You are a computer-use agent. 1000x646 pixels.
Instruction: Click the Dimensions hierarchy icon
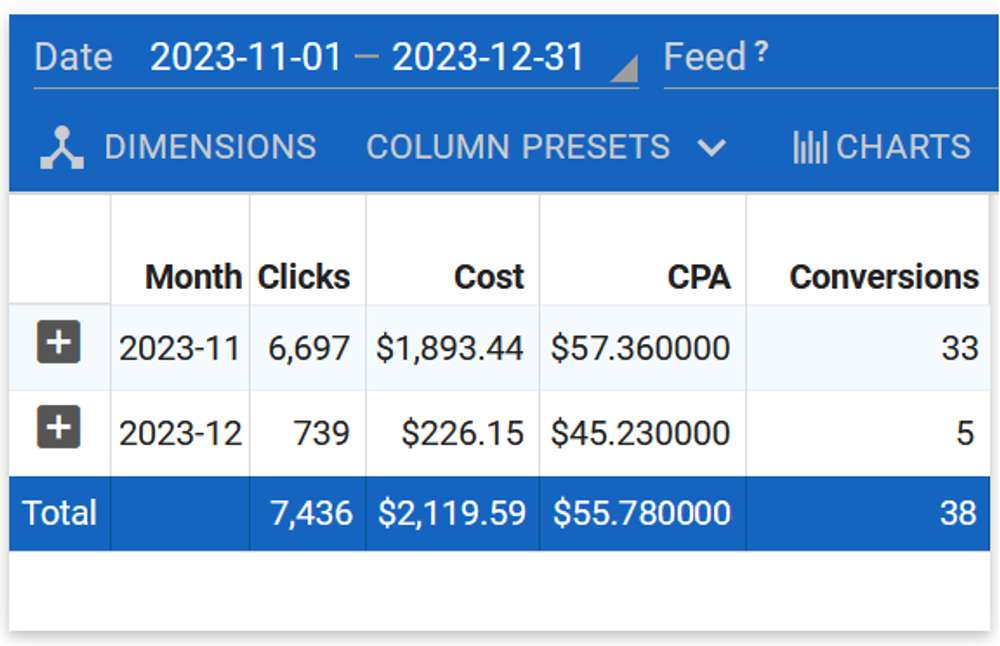tap(62, 148)
